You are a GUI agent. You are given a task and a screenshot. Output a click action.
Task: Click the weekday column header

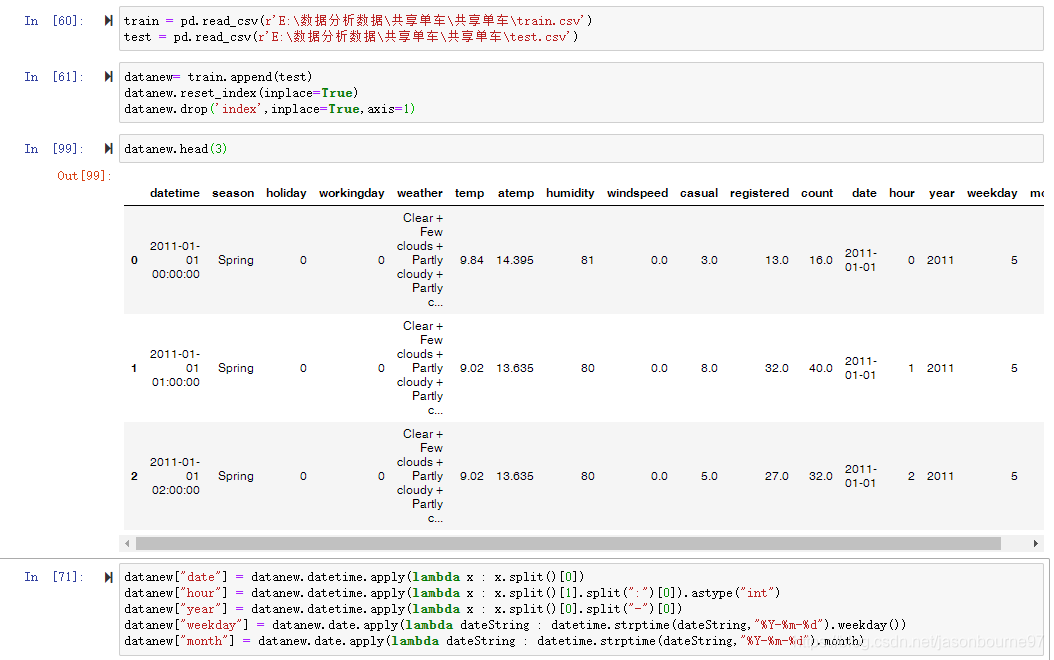coord(992,193)
